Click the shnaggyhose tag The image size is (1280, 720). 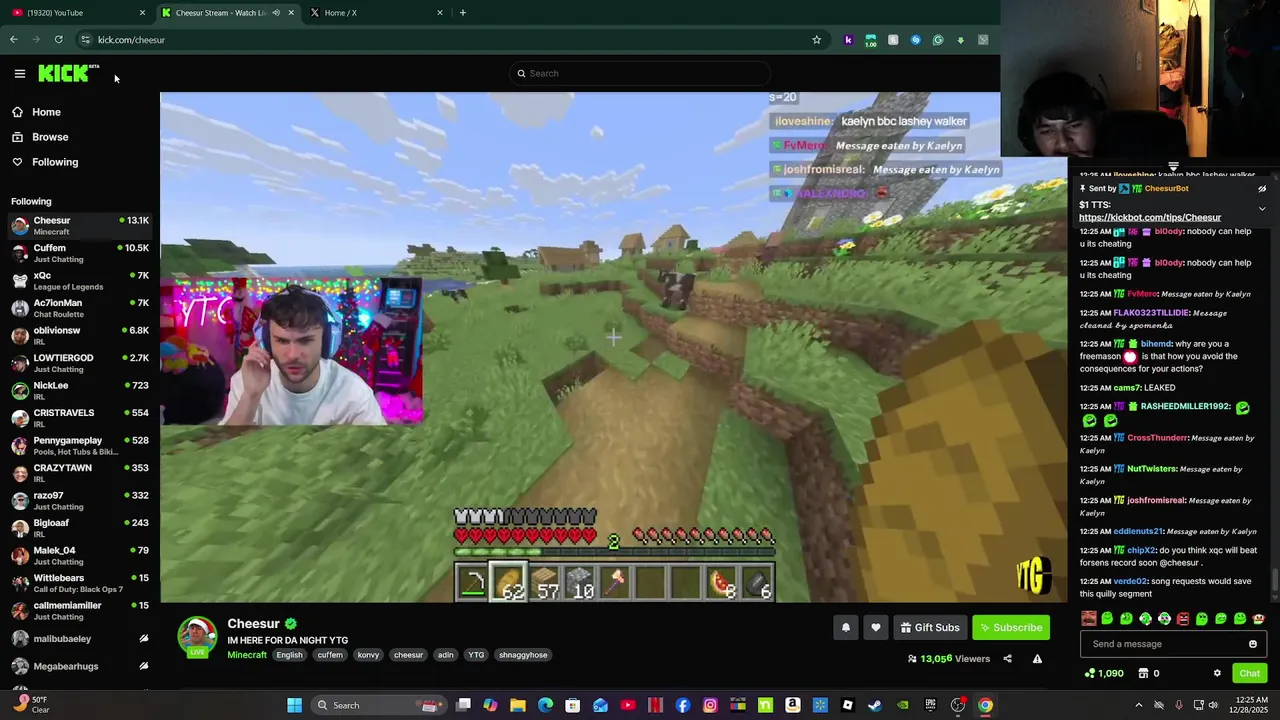[x=523, y=655]
